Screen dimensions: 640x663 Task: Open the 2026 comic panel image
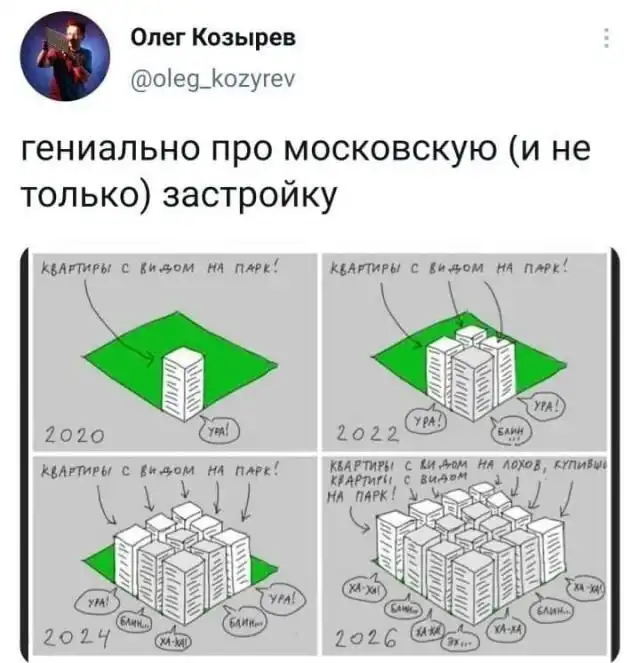(x=464, y=555)
